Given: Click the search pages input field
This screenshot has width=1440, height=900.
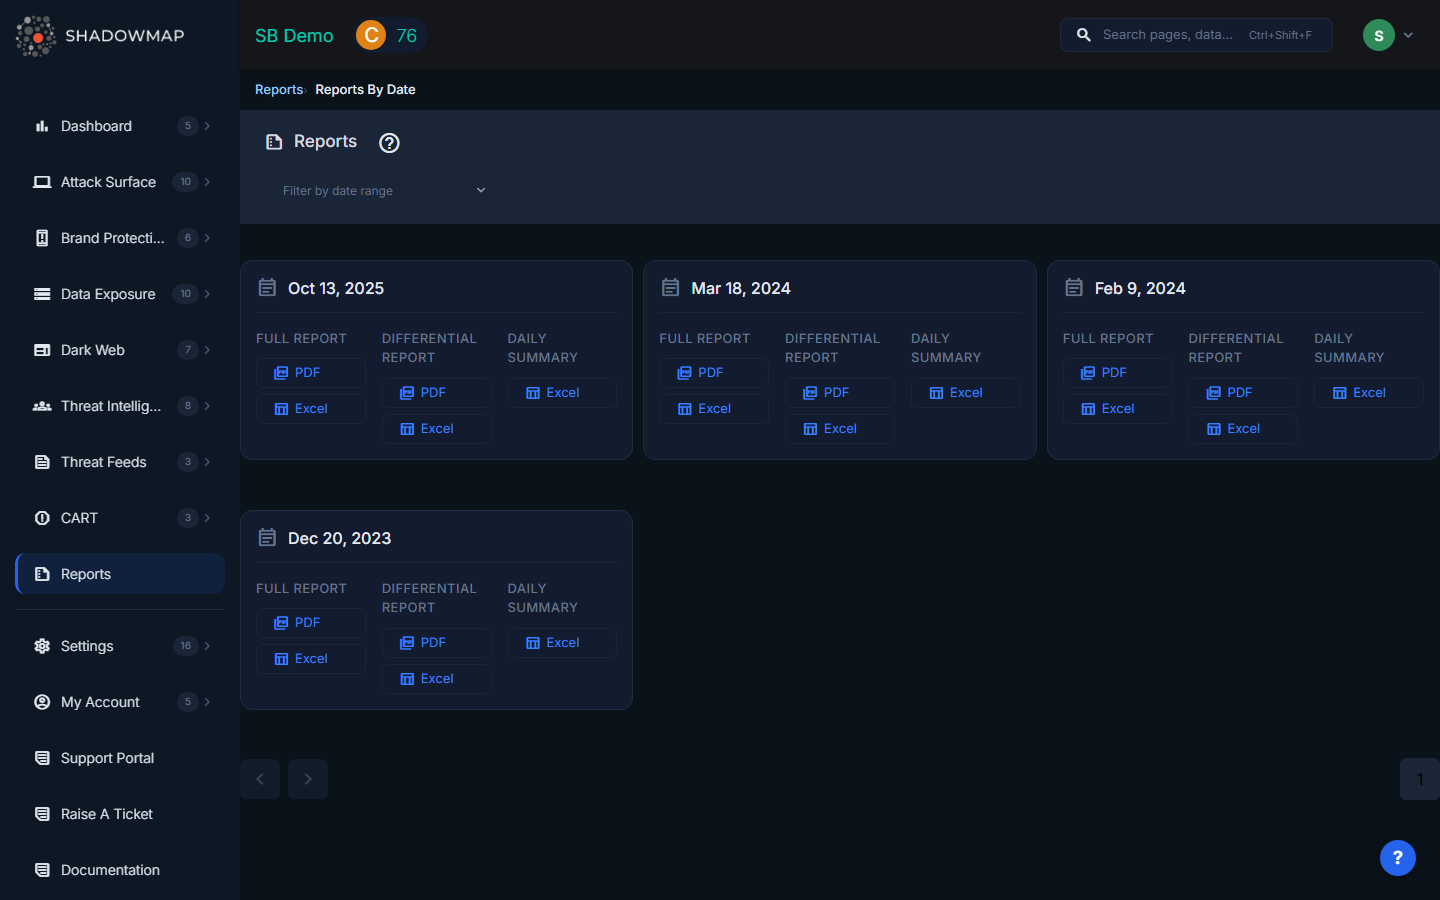Looking at the screenshot, I should (1170, 35).
